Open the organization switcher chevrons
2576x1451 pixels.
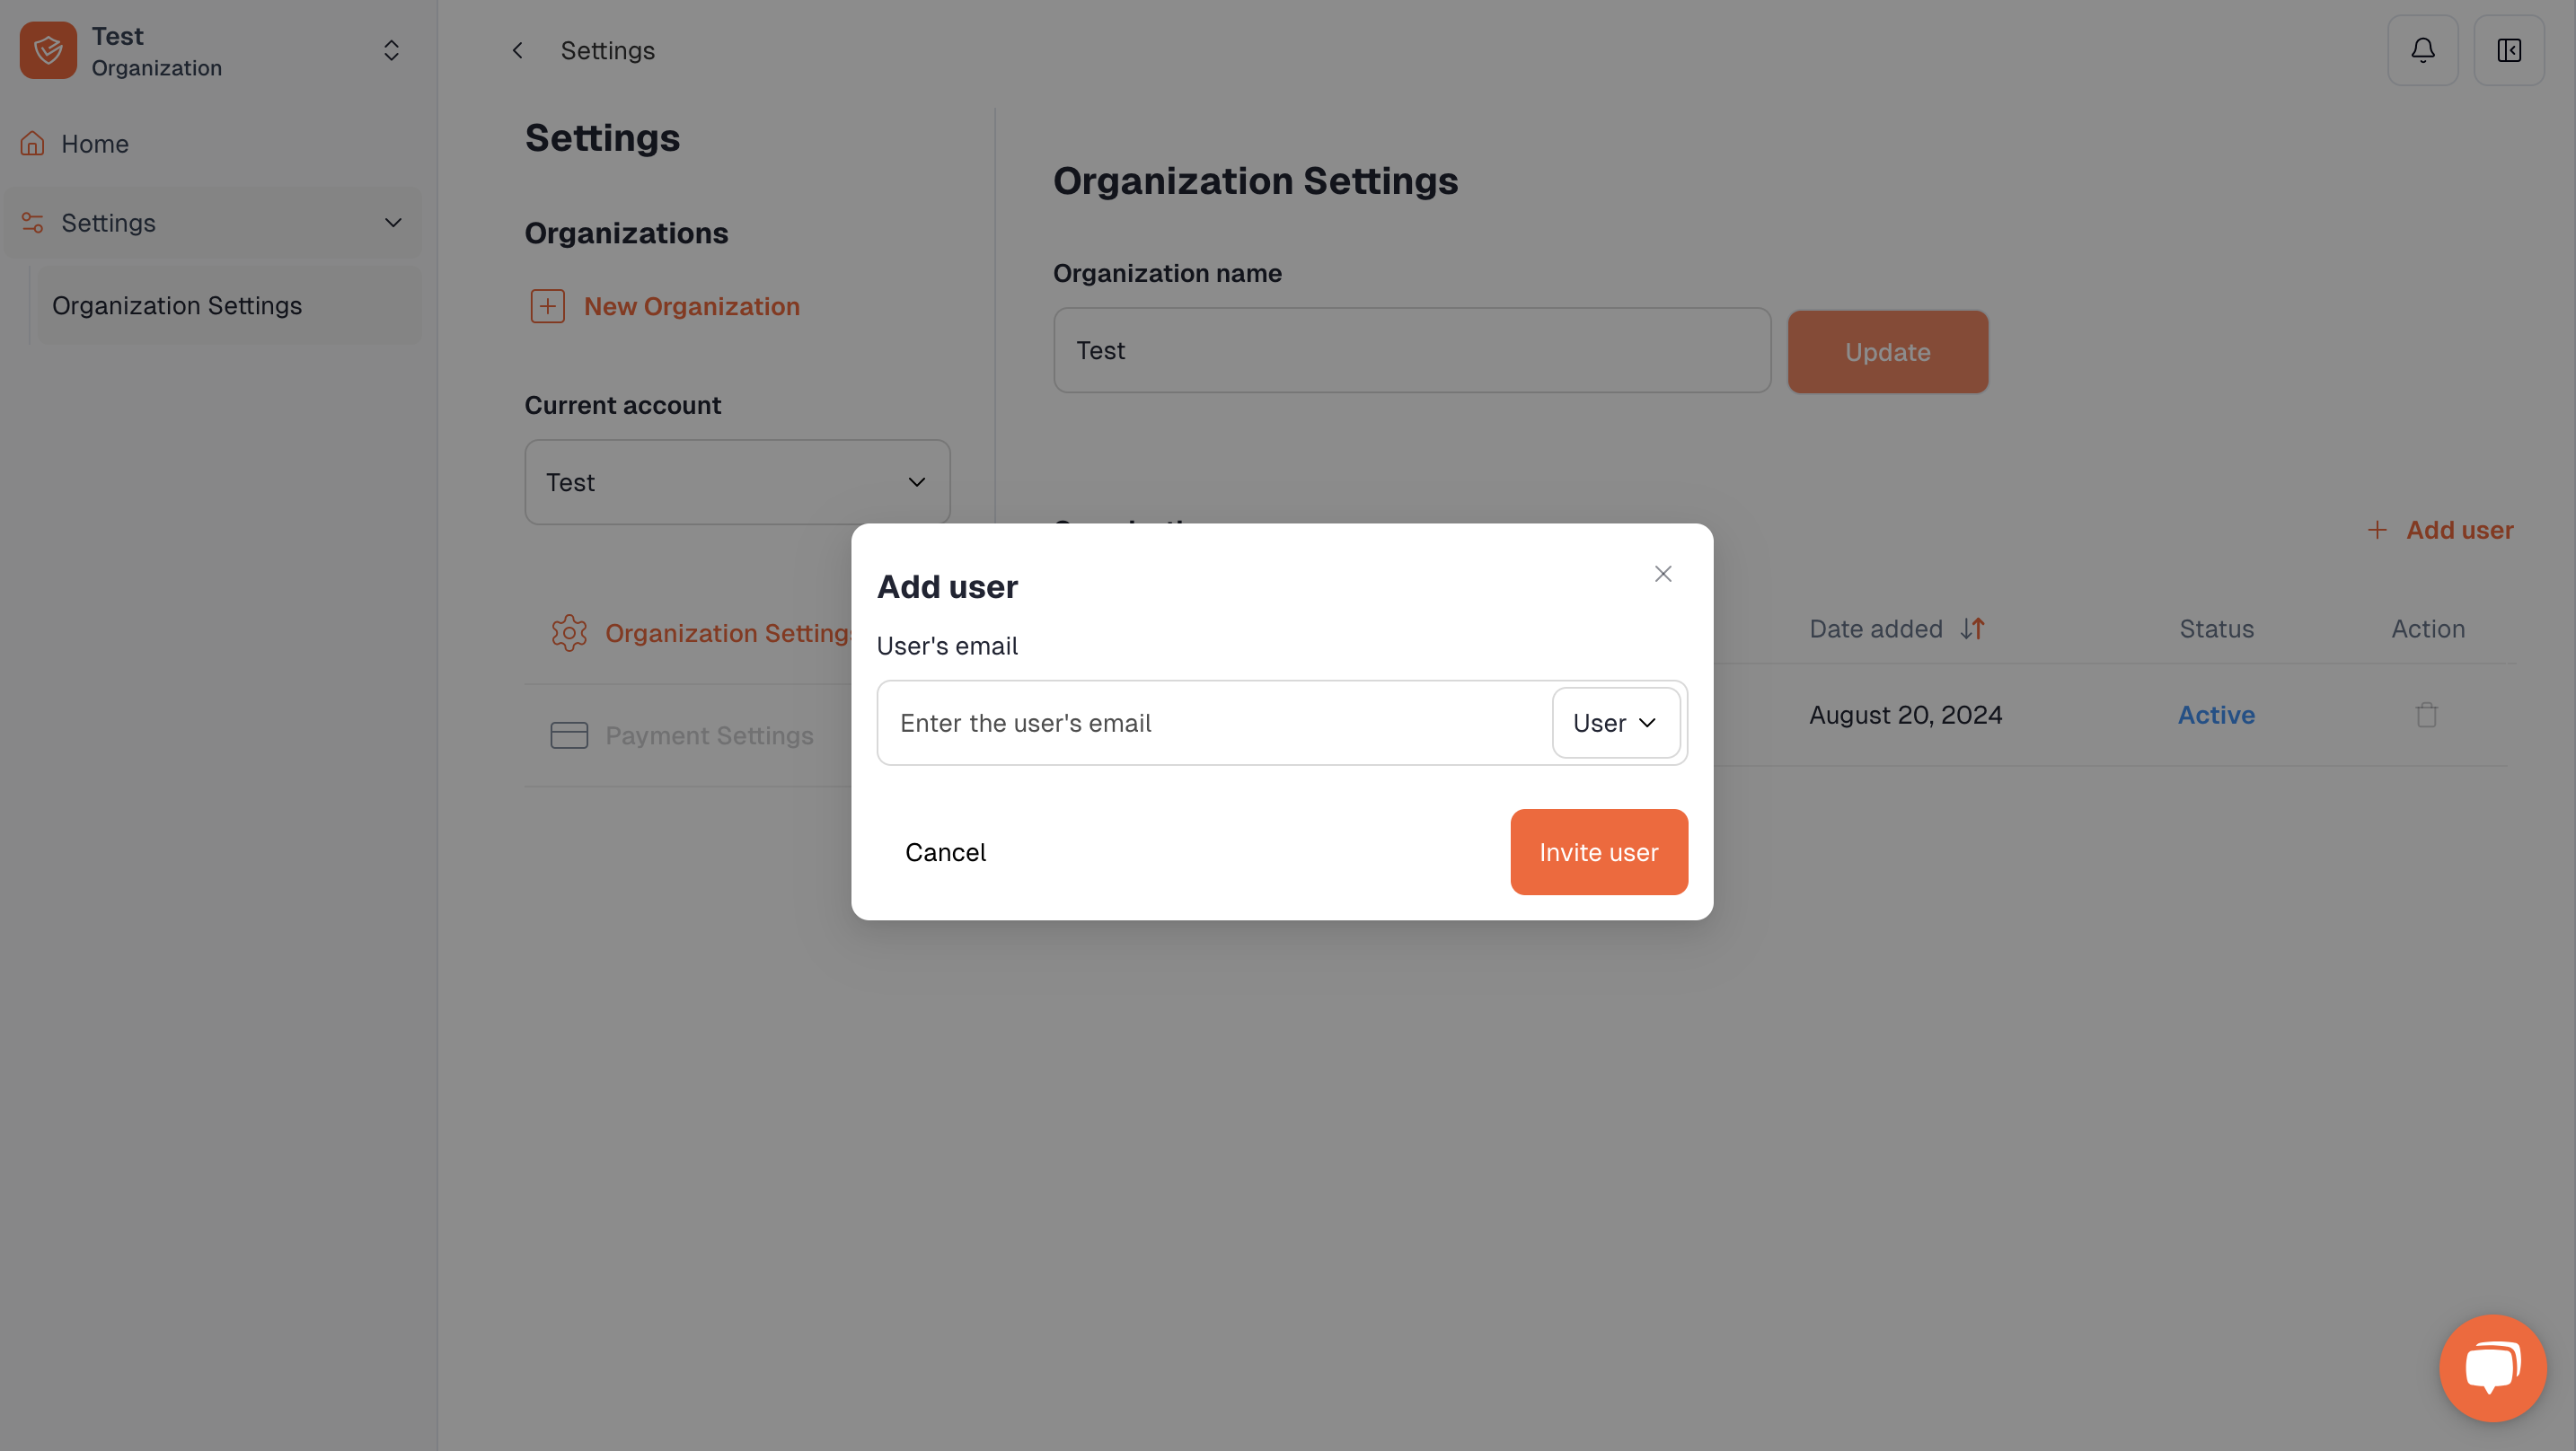[x=391, y=50]
